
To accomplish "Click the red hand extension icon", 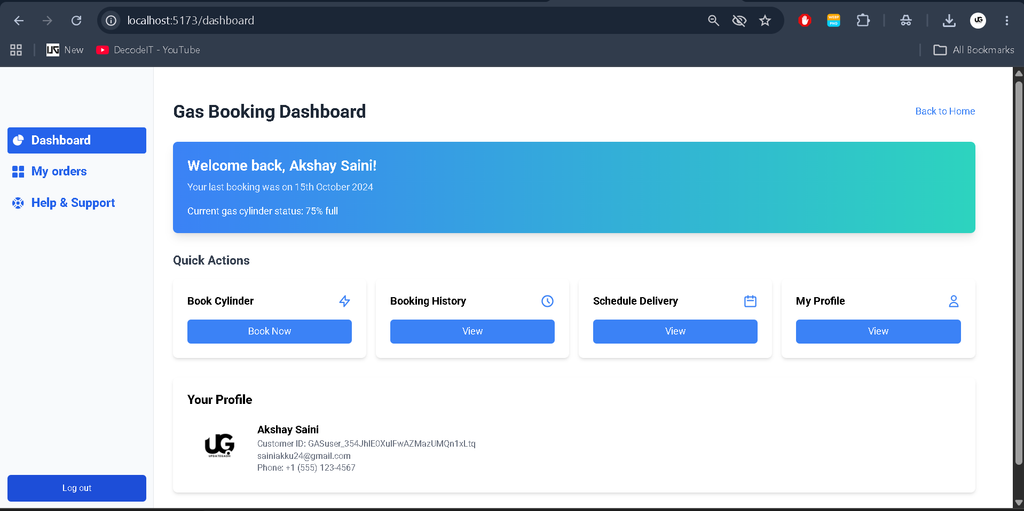I will [x=805, y=21].
